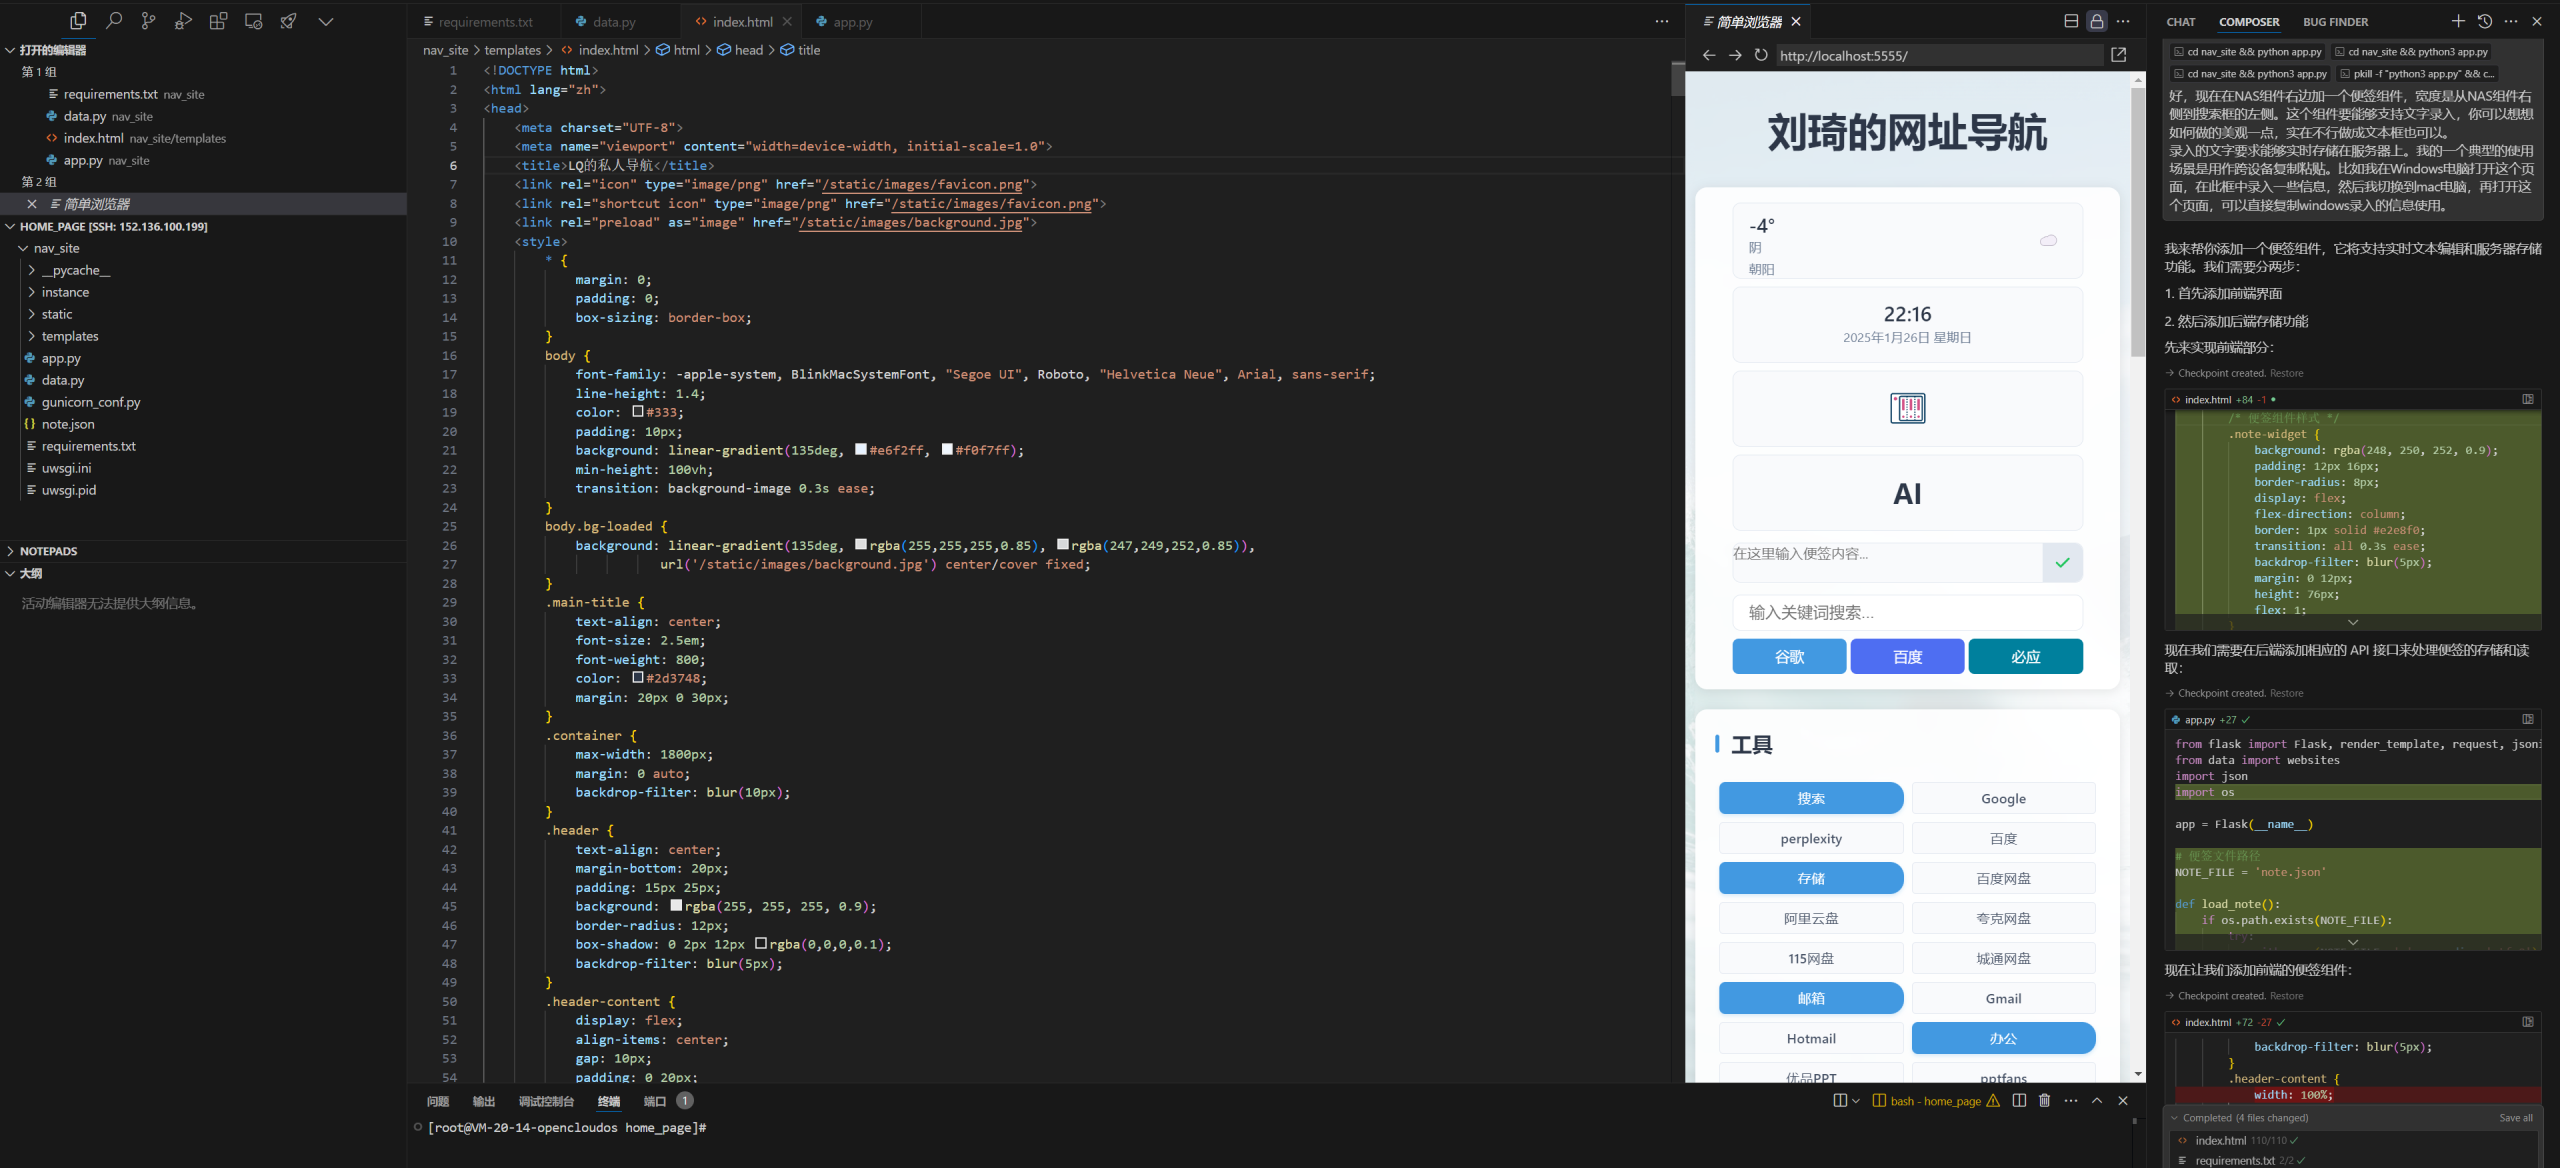Viewport: 2560px width, 1168px height.
Task: Reload the simple browser page
Action: 1761,56
